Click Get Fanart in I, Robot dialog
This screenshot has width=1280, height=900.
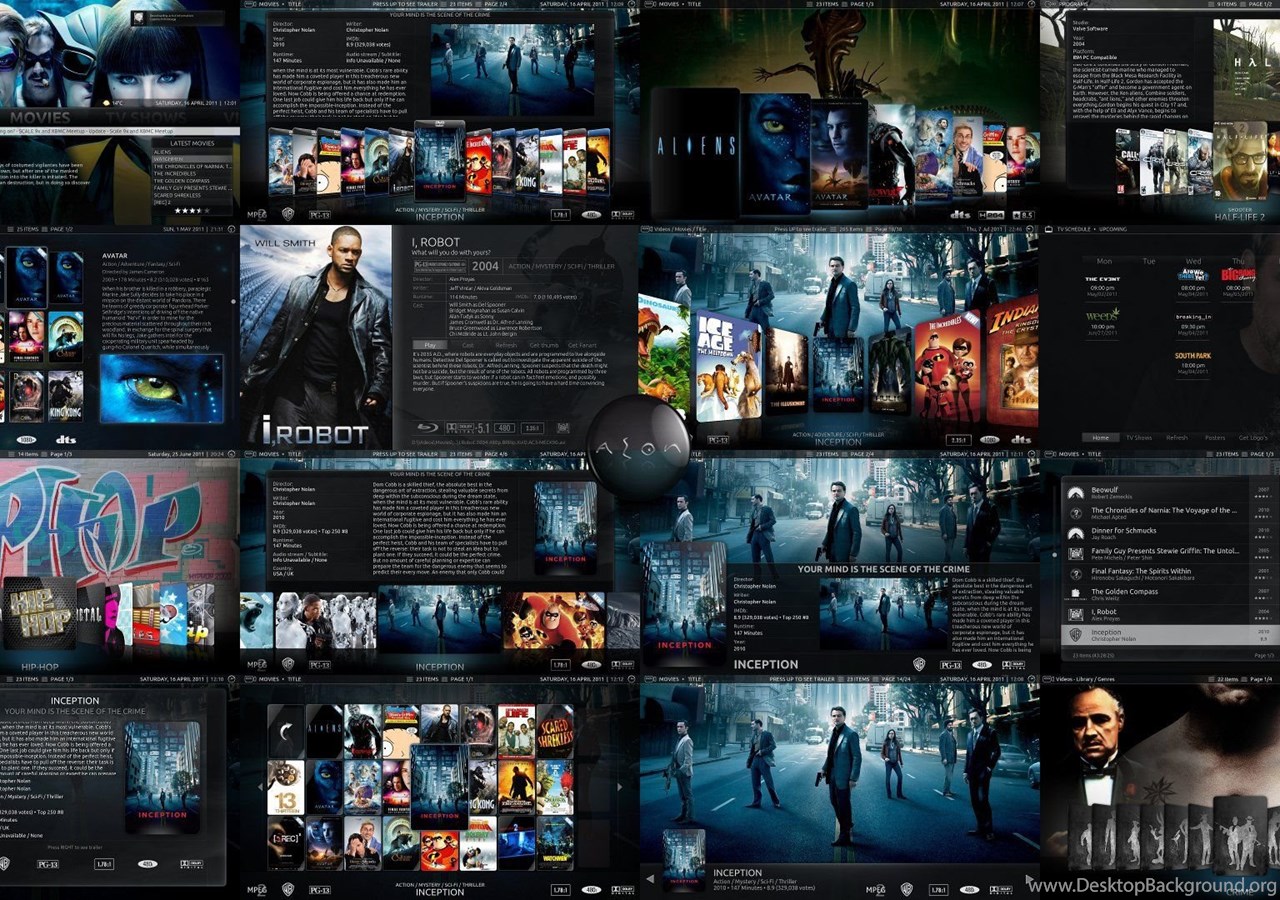pyautogui.click(x=584, y=345)
